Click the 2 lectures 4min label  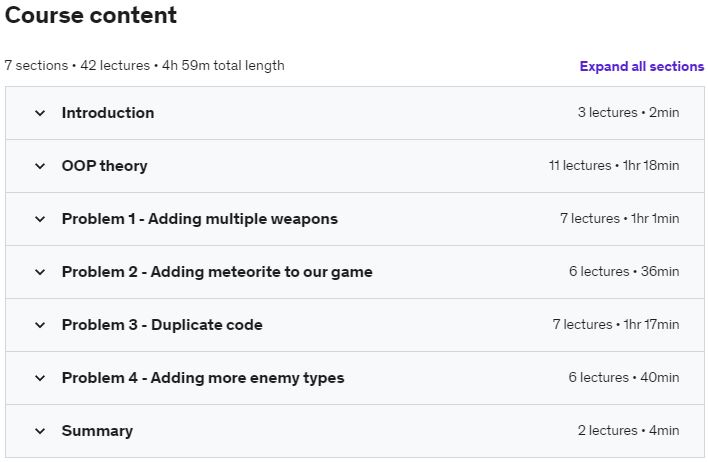(x=628, y=431)
